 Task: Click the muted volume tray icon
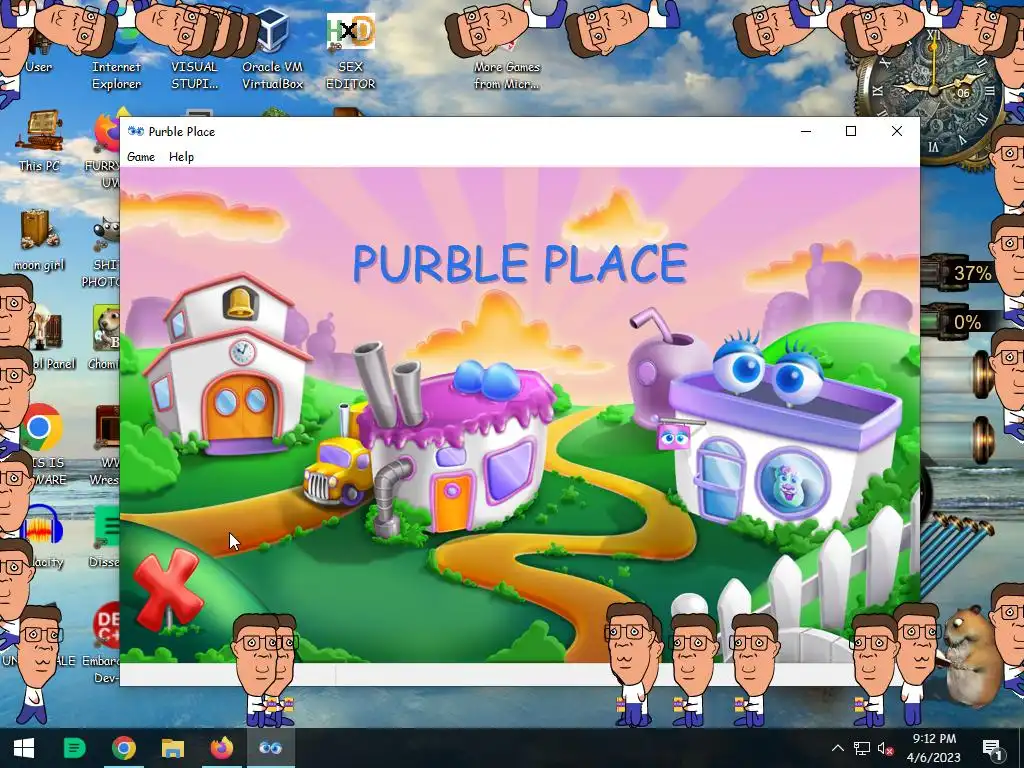886,748
